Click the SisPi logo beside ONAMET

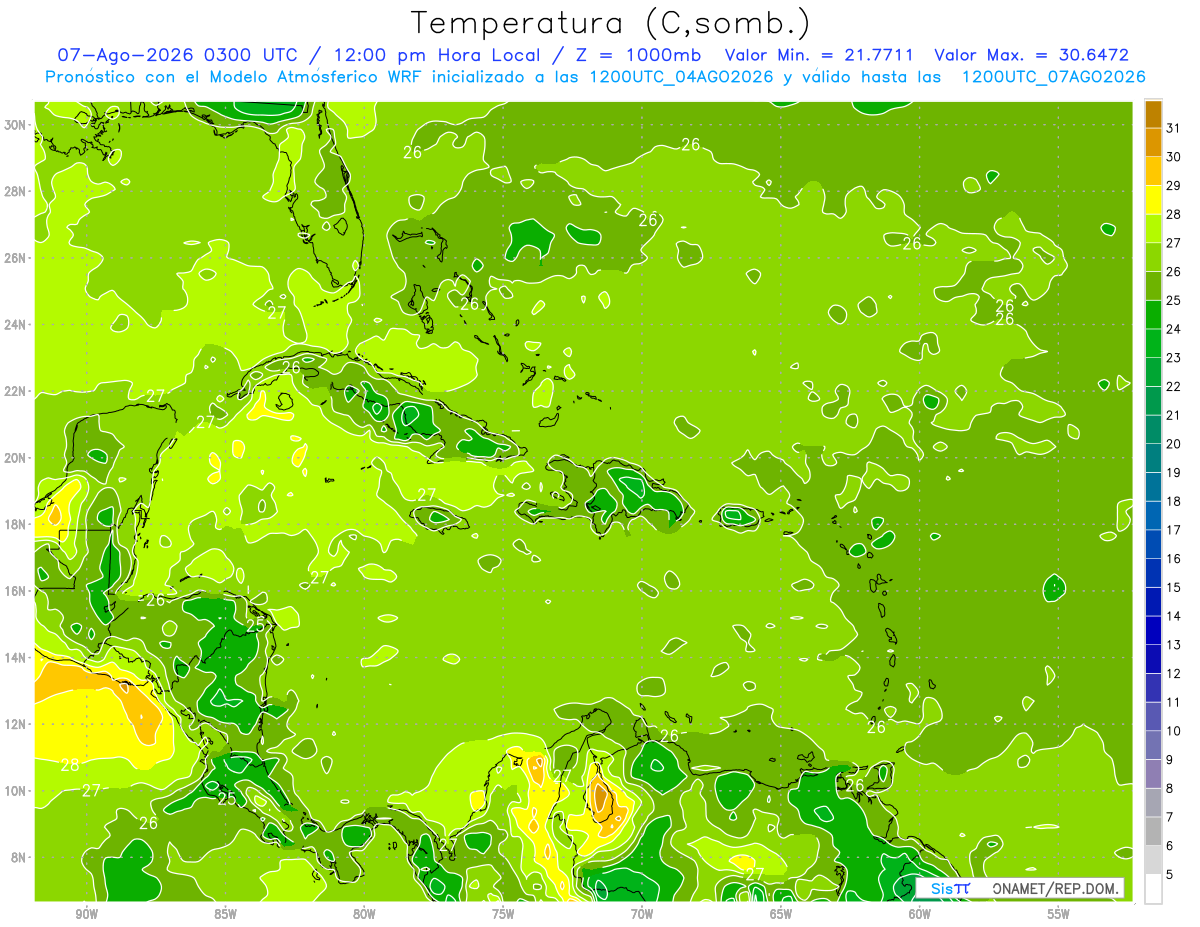click(x=950, y=888)
